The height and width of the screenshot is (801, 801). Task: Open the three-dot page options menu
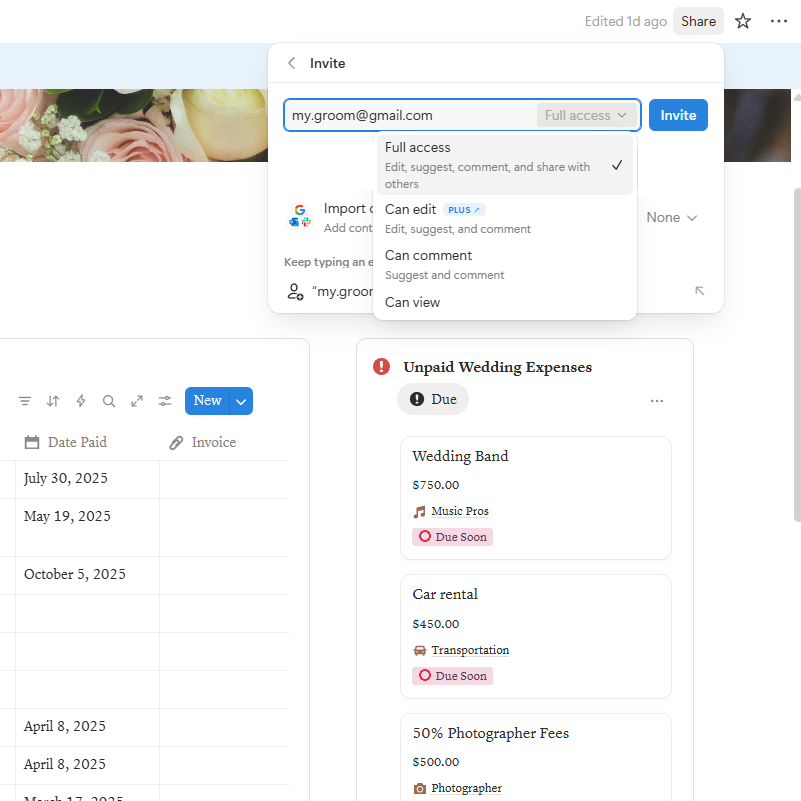coord(779,21)
